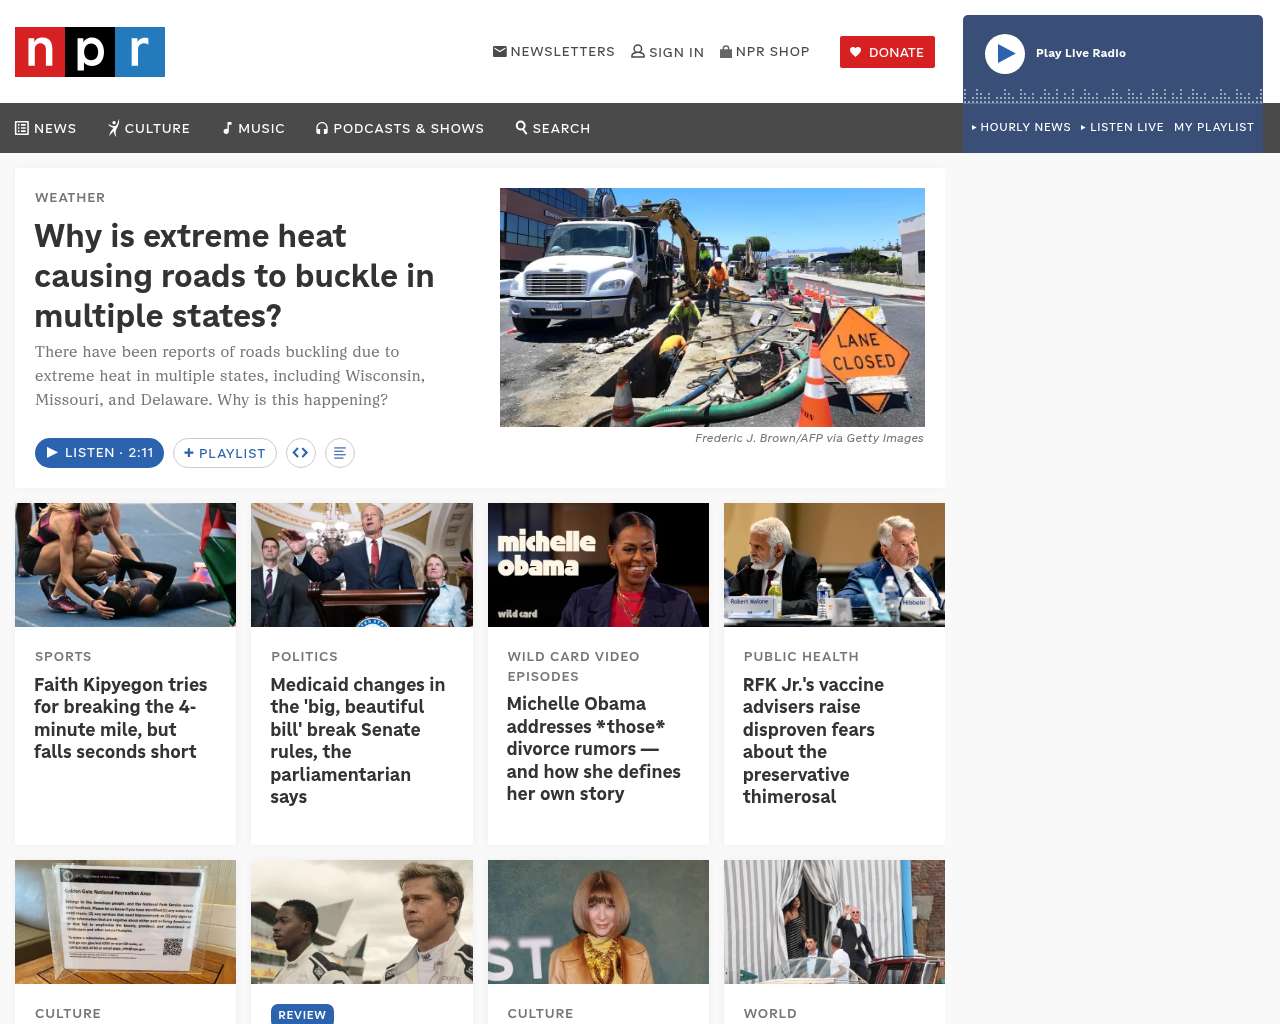Select Listen Live in the player

[x=1122, y=127]
